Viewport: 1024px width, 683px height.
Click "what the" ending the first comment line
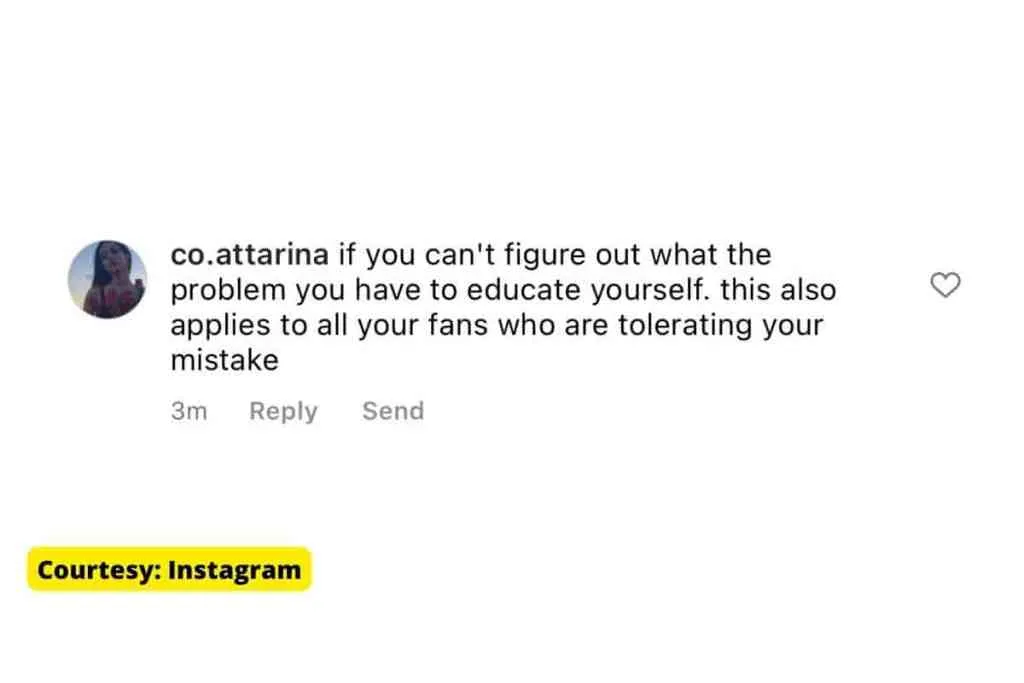710,255
